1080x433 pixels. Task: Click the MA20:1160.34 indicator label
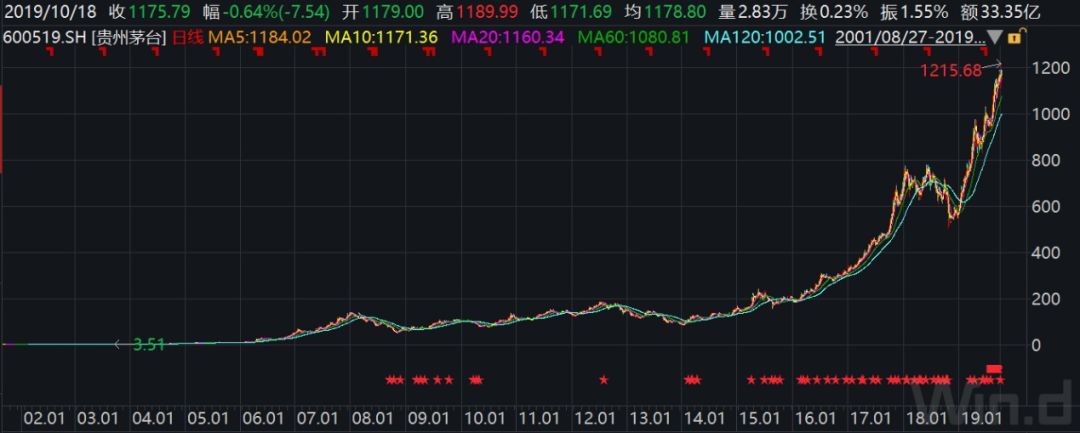tap(507, 37)
